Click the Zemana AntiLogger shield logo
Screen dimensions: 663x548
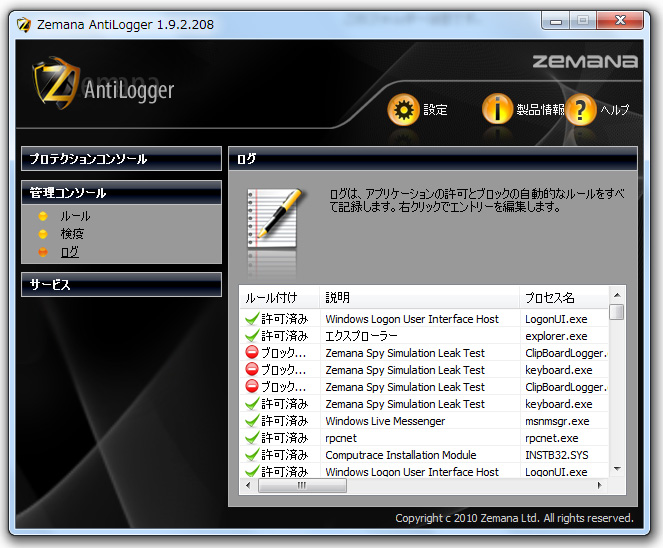(x=56, y=83)
